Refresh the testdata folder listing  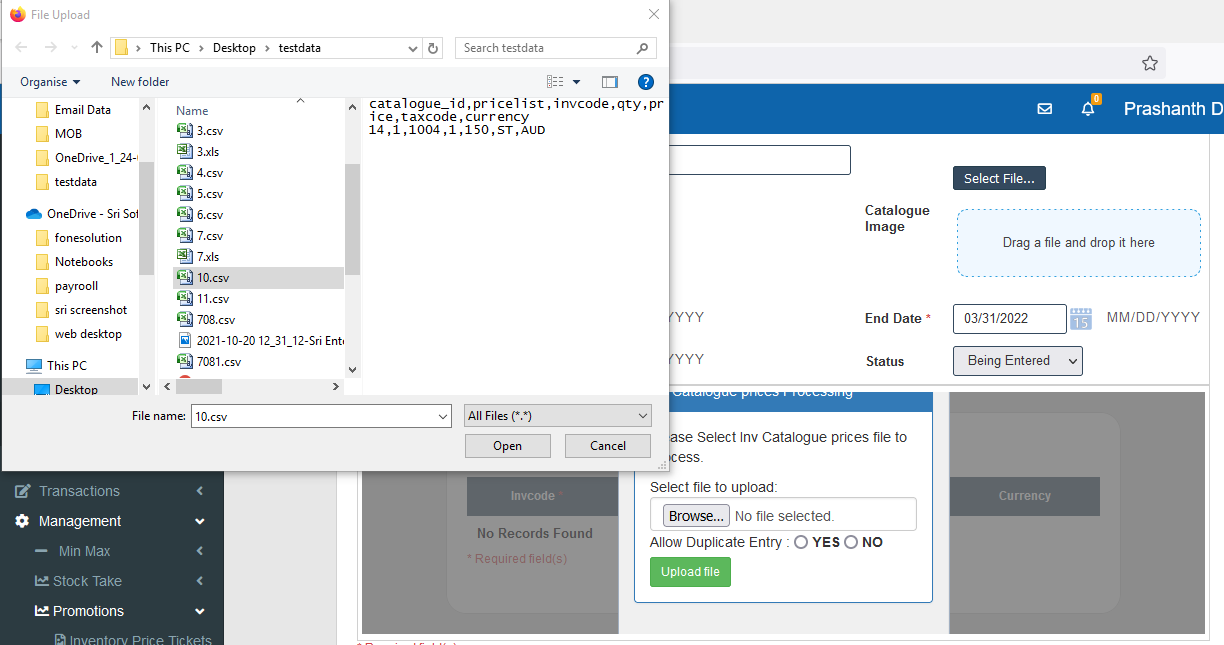coord(433,48)
